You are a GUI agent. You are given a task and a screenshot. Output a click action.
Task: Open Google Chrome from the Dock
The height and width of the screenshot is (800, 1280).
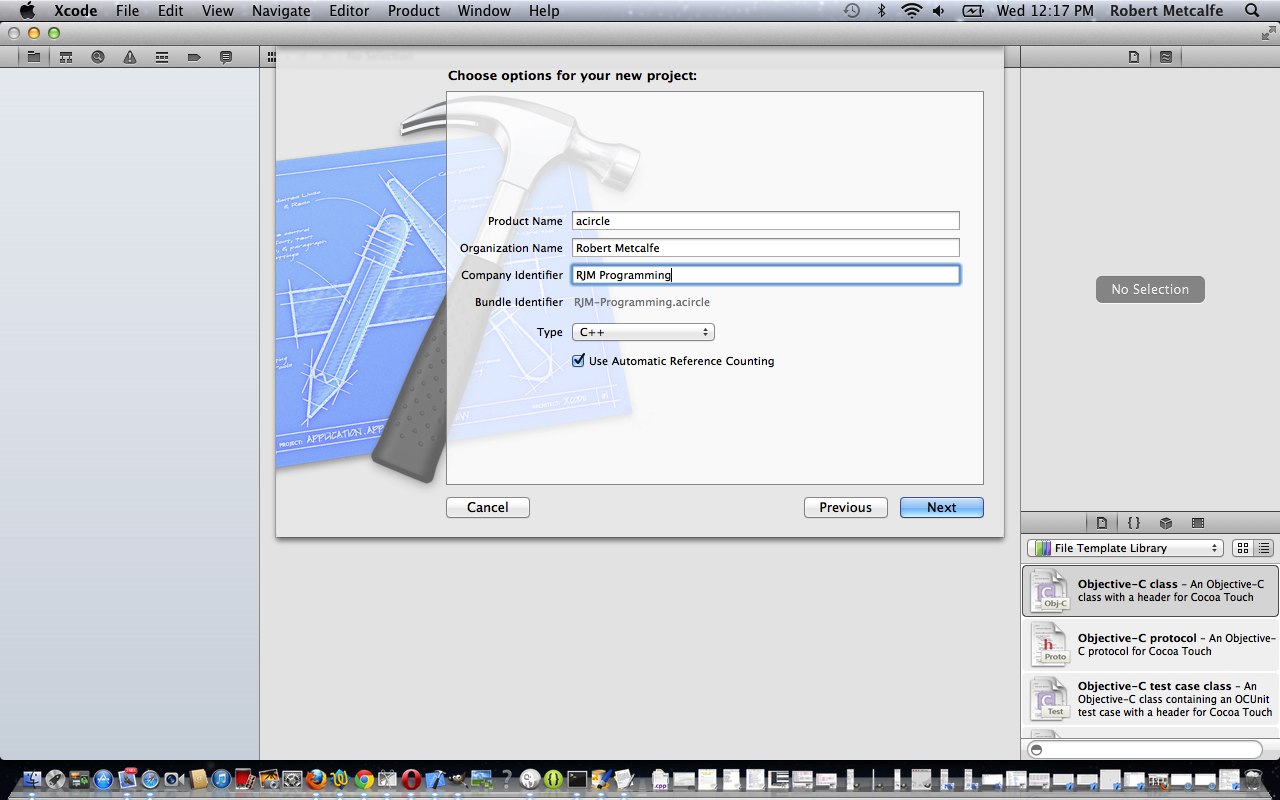364,779
